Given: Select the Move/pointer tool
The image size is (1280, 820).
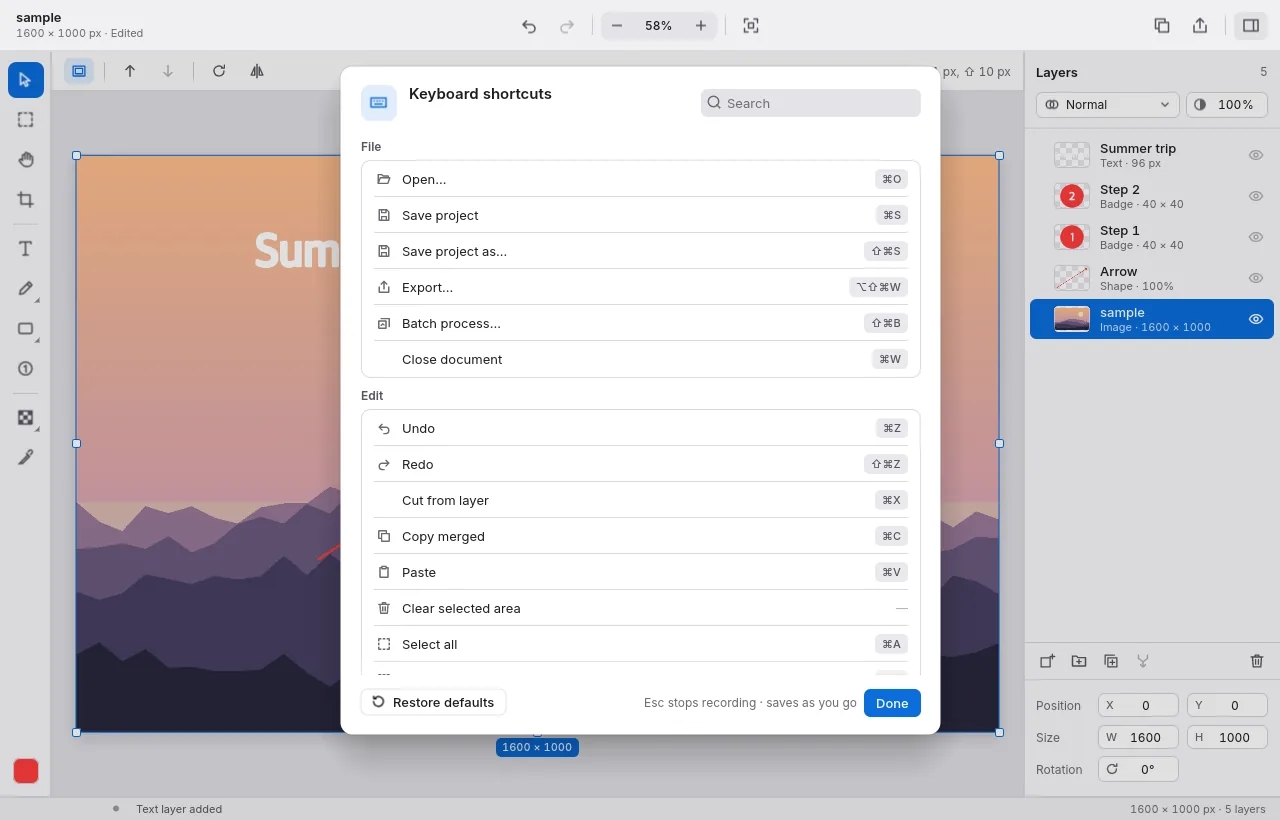Looking at the screenshot, I should [26, 80].
